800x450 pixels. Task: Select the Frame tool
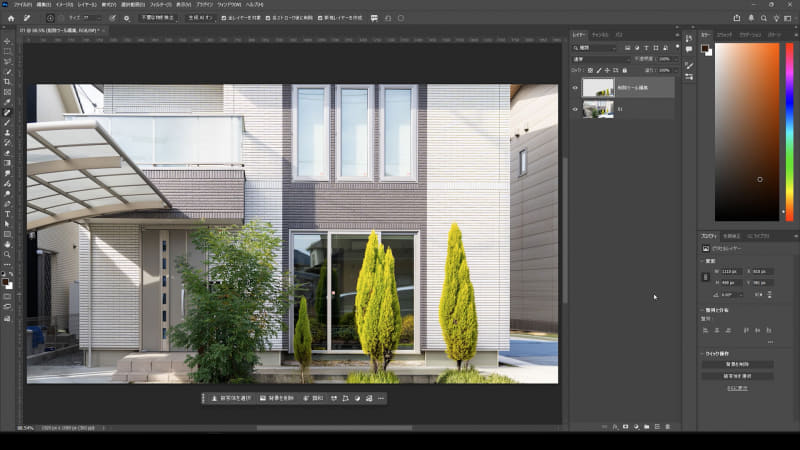click(7, 92)
